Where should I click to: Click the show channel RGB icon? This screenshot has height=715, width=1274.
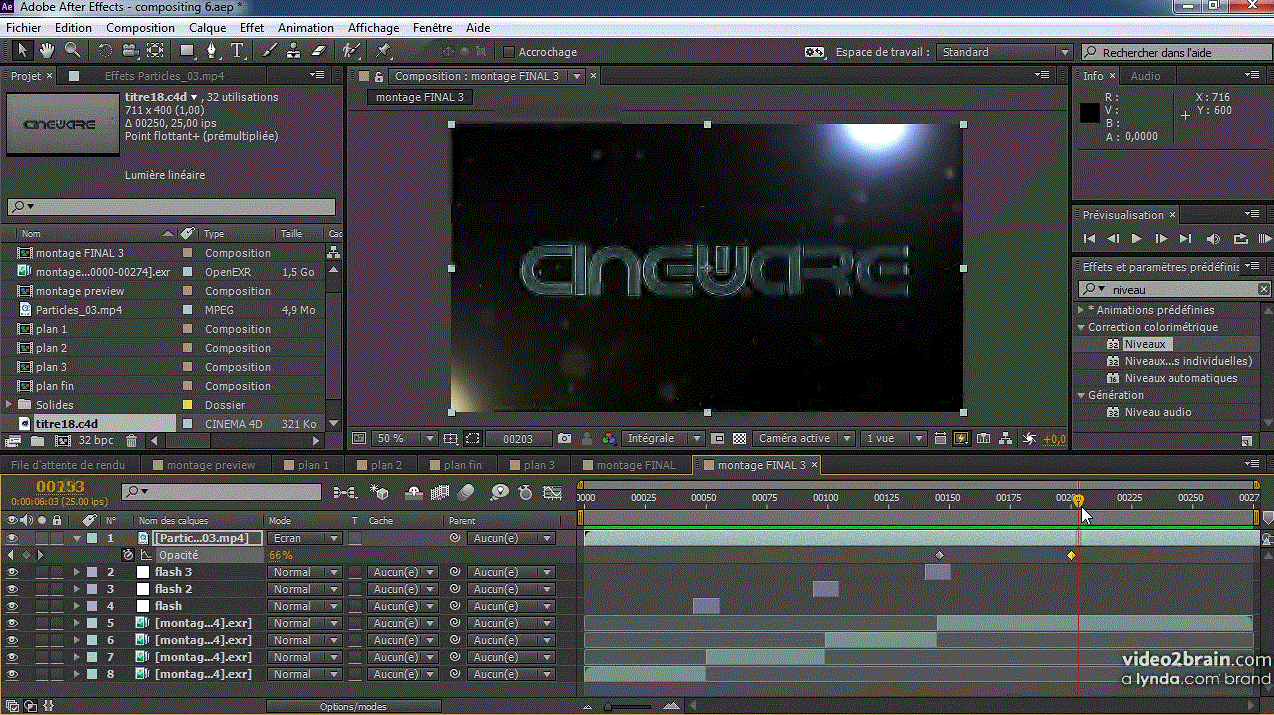point(609,438)
